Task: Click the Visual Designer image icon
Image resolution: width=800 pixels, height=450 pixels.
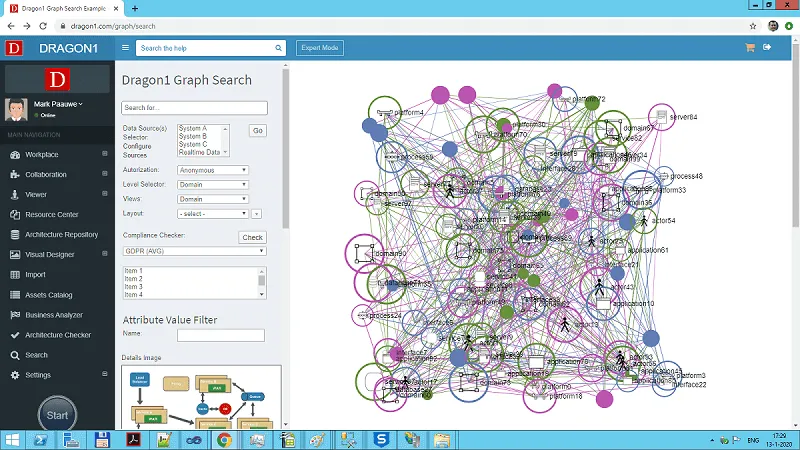Action: 15,255
